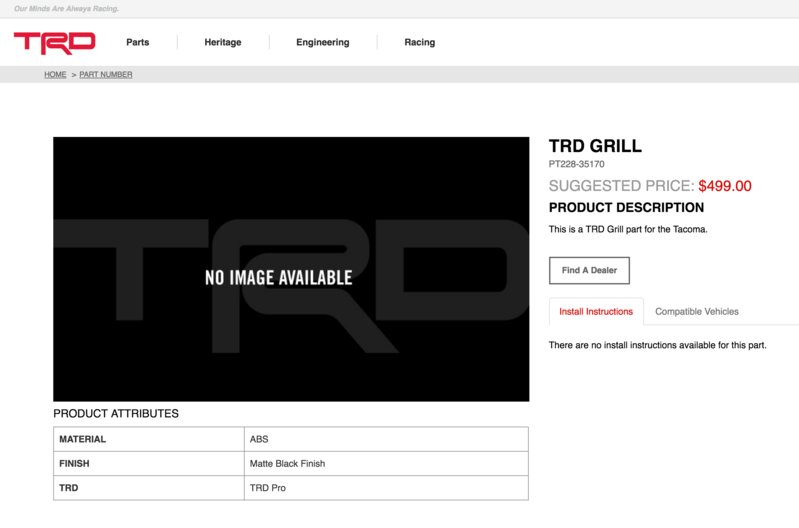This screenshot has height=528, width=799.
Task: Click the MATERIAL attribute row
Action: (x=291, y=439)
